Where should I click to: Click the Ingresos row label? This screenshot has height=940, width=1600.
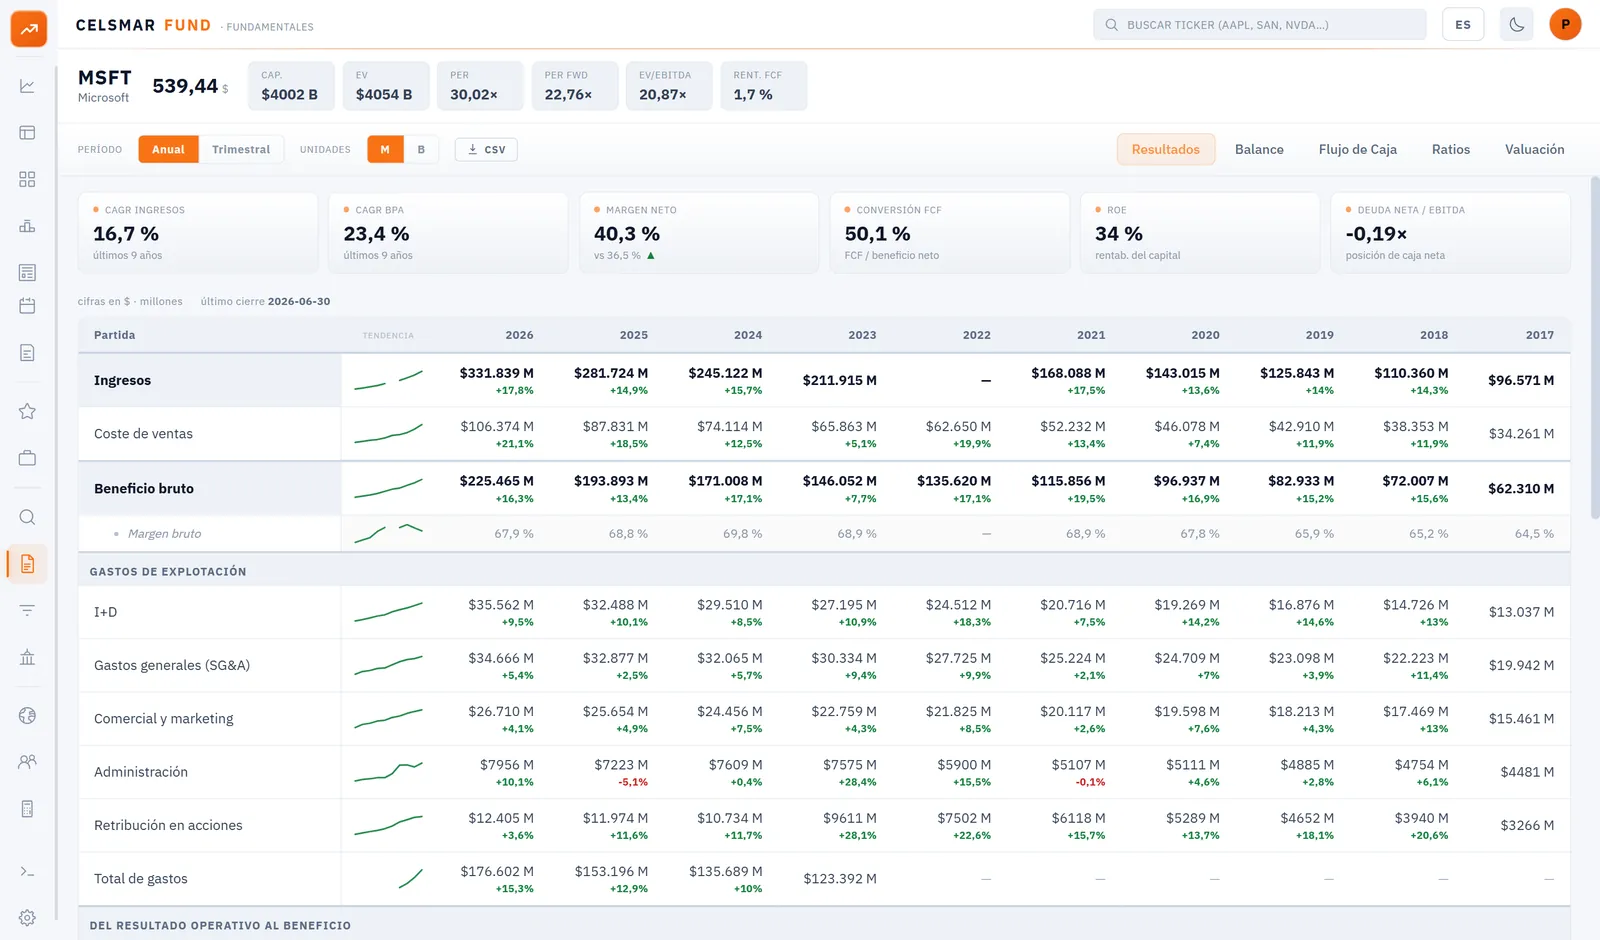coord(123,380)
